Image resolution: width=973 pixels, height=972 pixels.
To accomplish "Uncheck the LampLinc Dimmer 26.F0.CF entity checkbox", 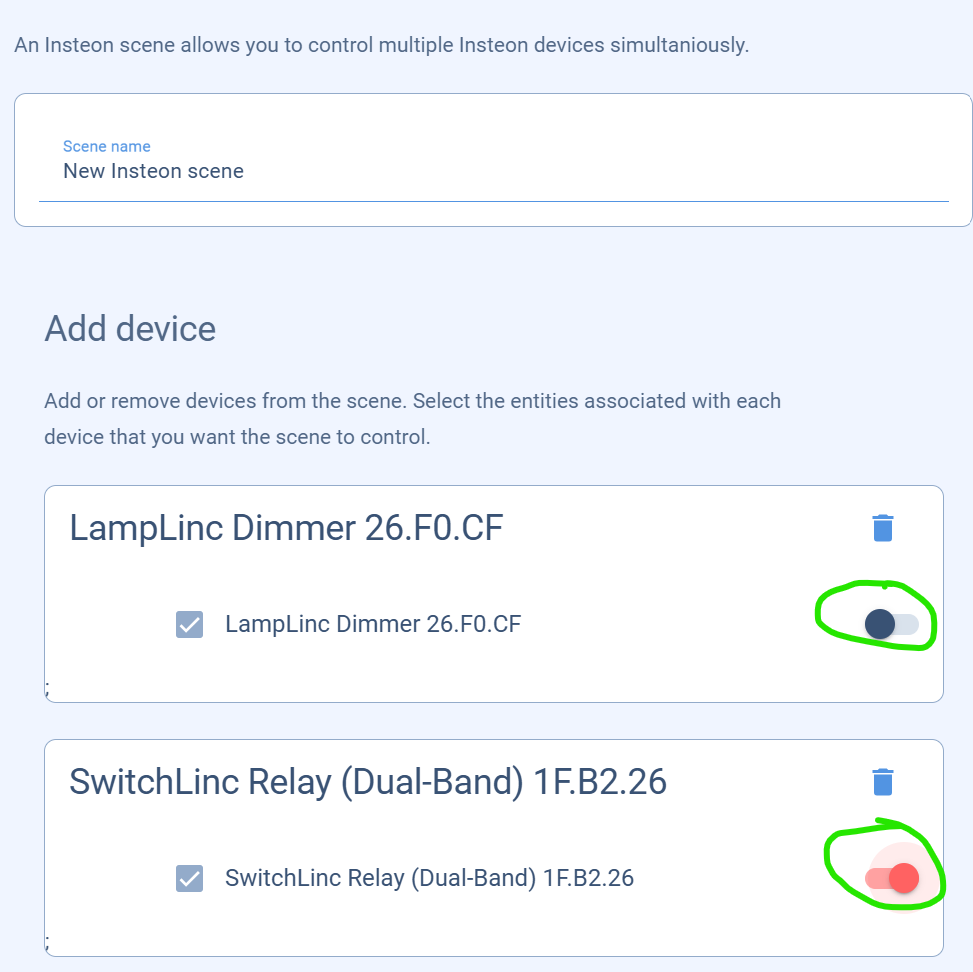I will (x=189, y=625).
